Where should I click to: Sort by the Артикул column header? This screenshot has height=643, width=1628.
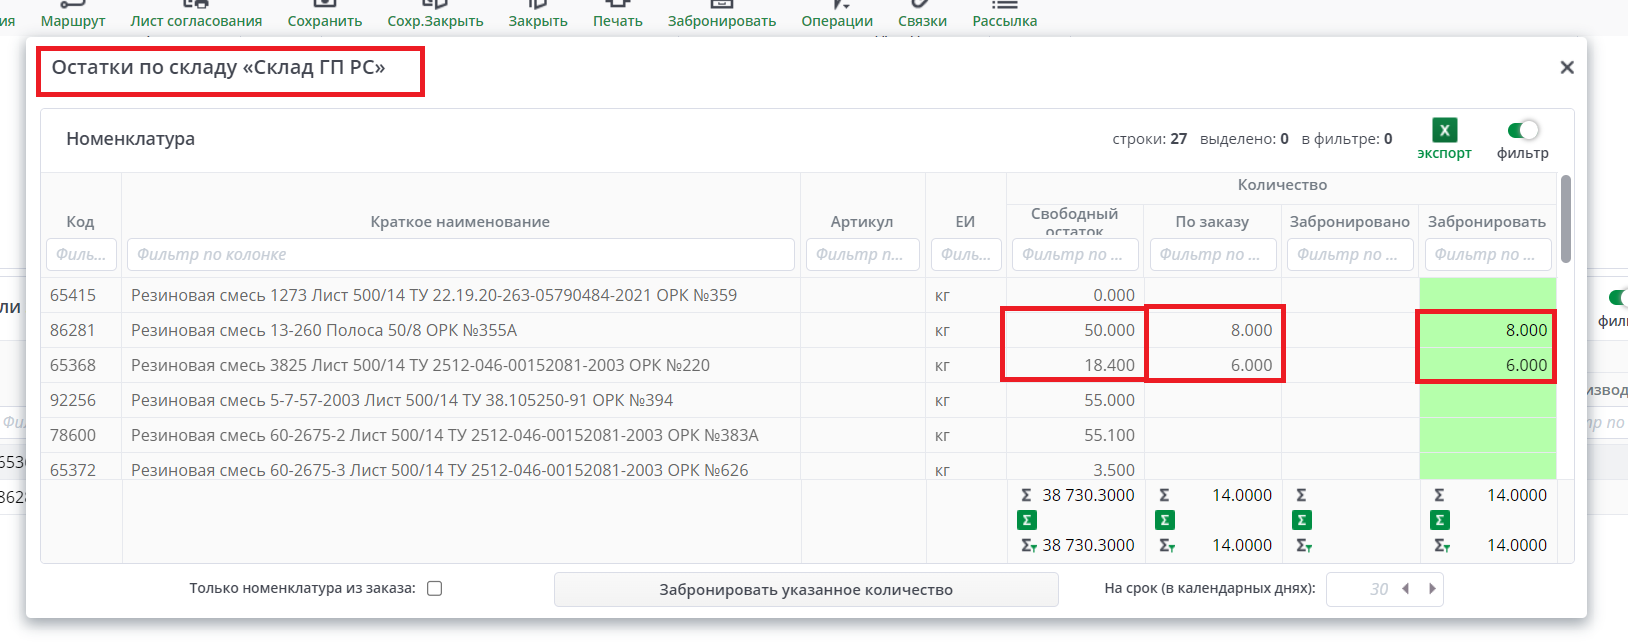861,221
